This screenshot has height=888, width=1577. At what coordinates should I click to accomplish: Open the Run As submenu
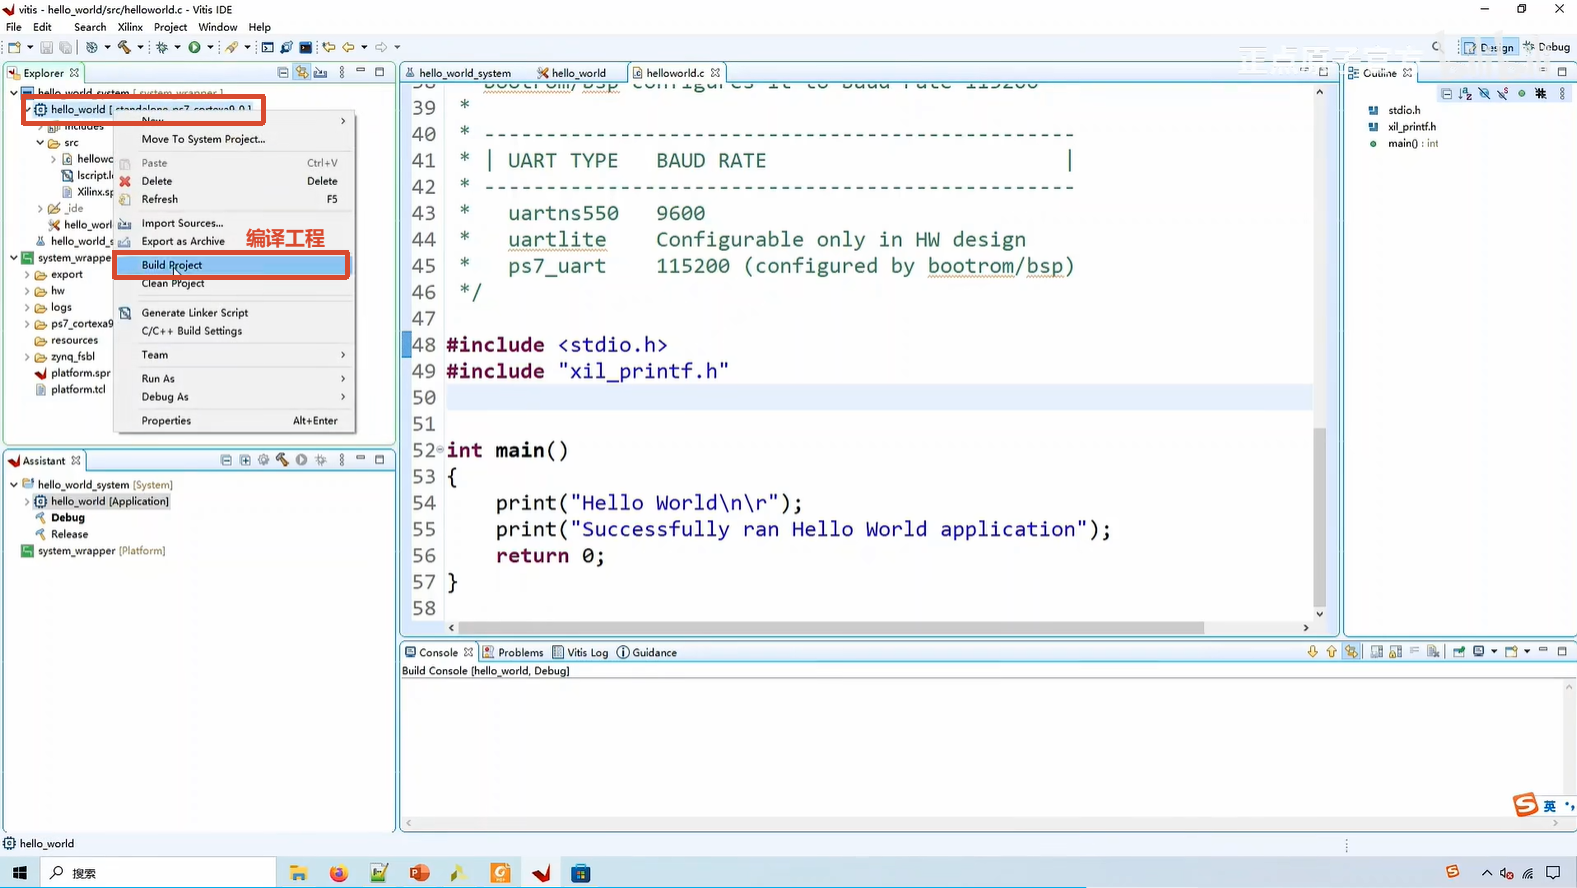(234, 379)
